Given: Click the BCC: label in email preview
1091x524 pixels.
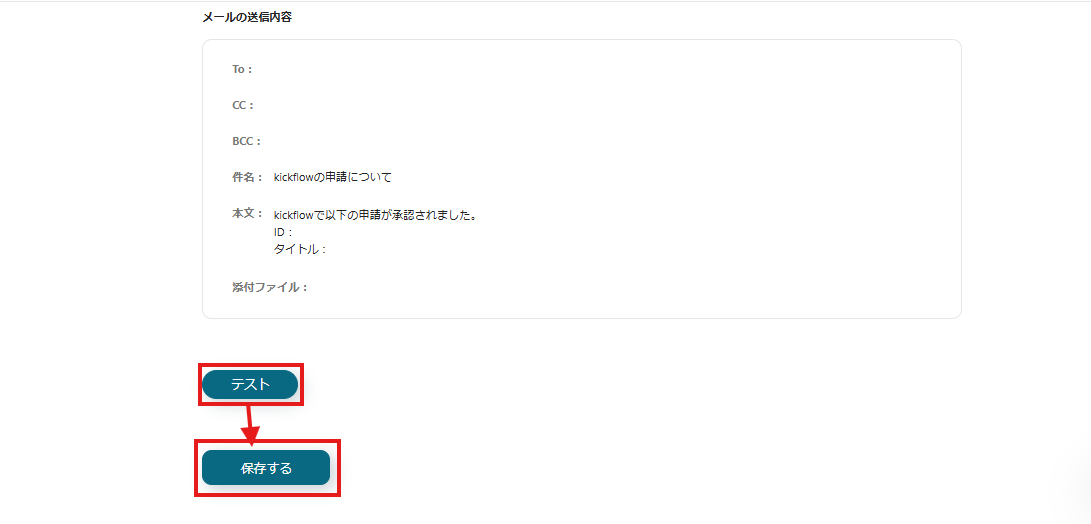Looking at the screenshot, I should [246, 141].
